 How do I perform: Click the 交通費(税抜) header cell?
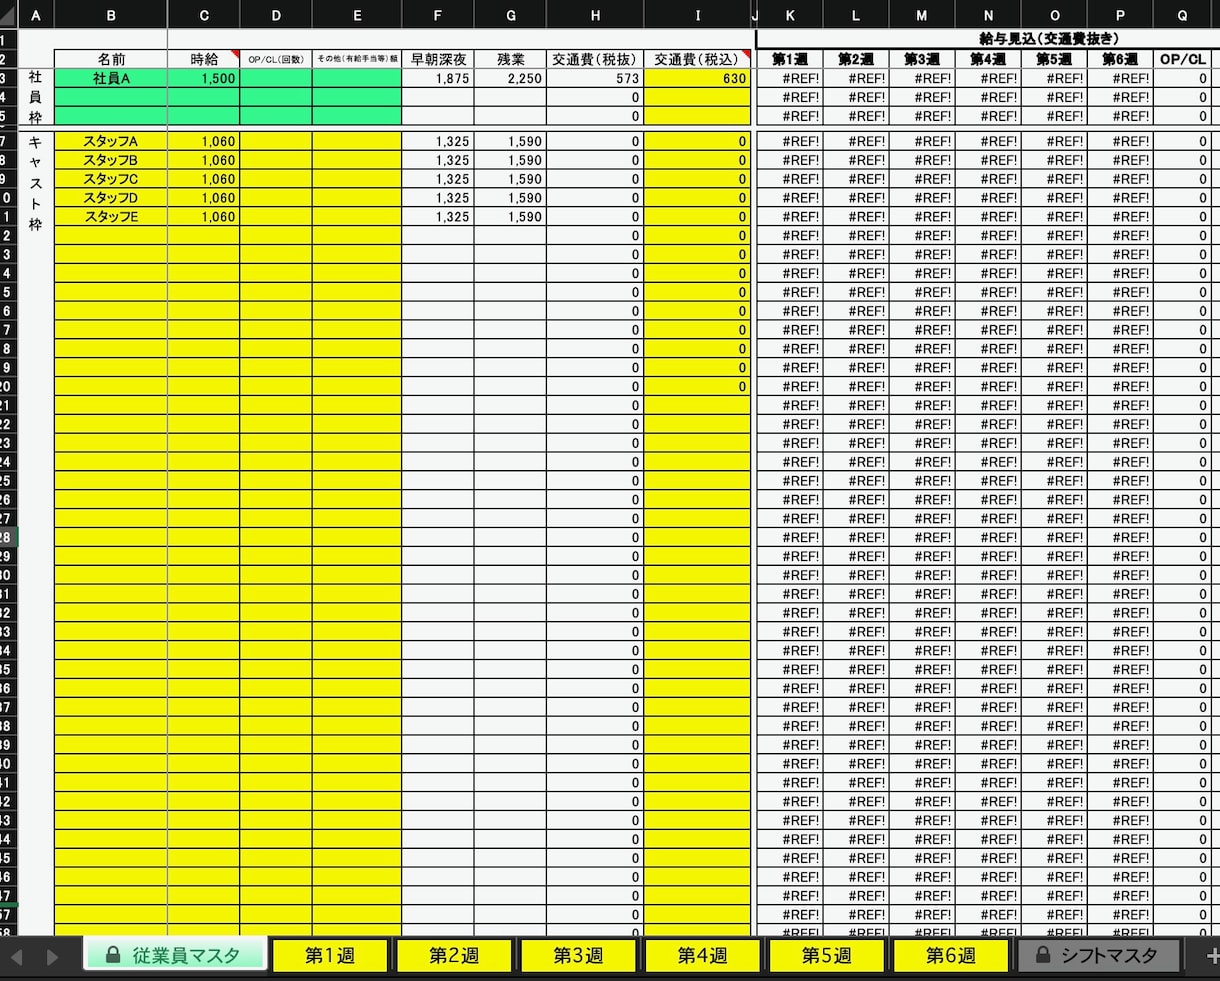595,59
